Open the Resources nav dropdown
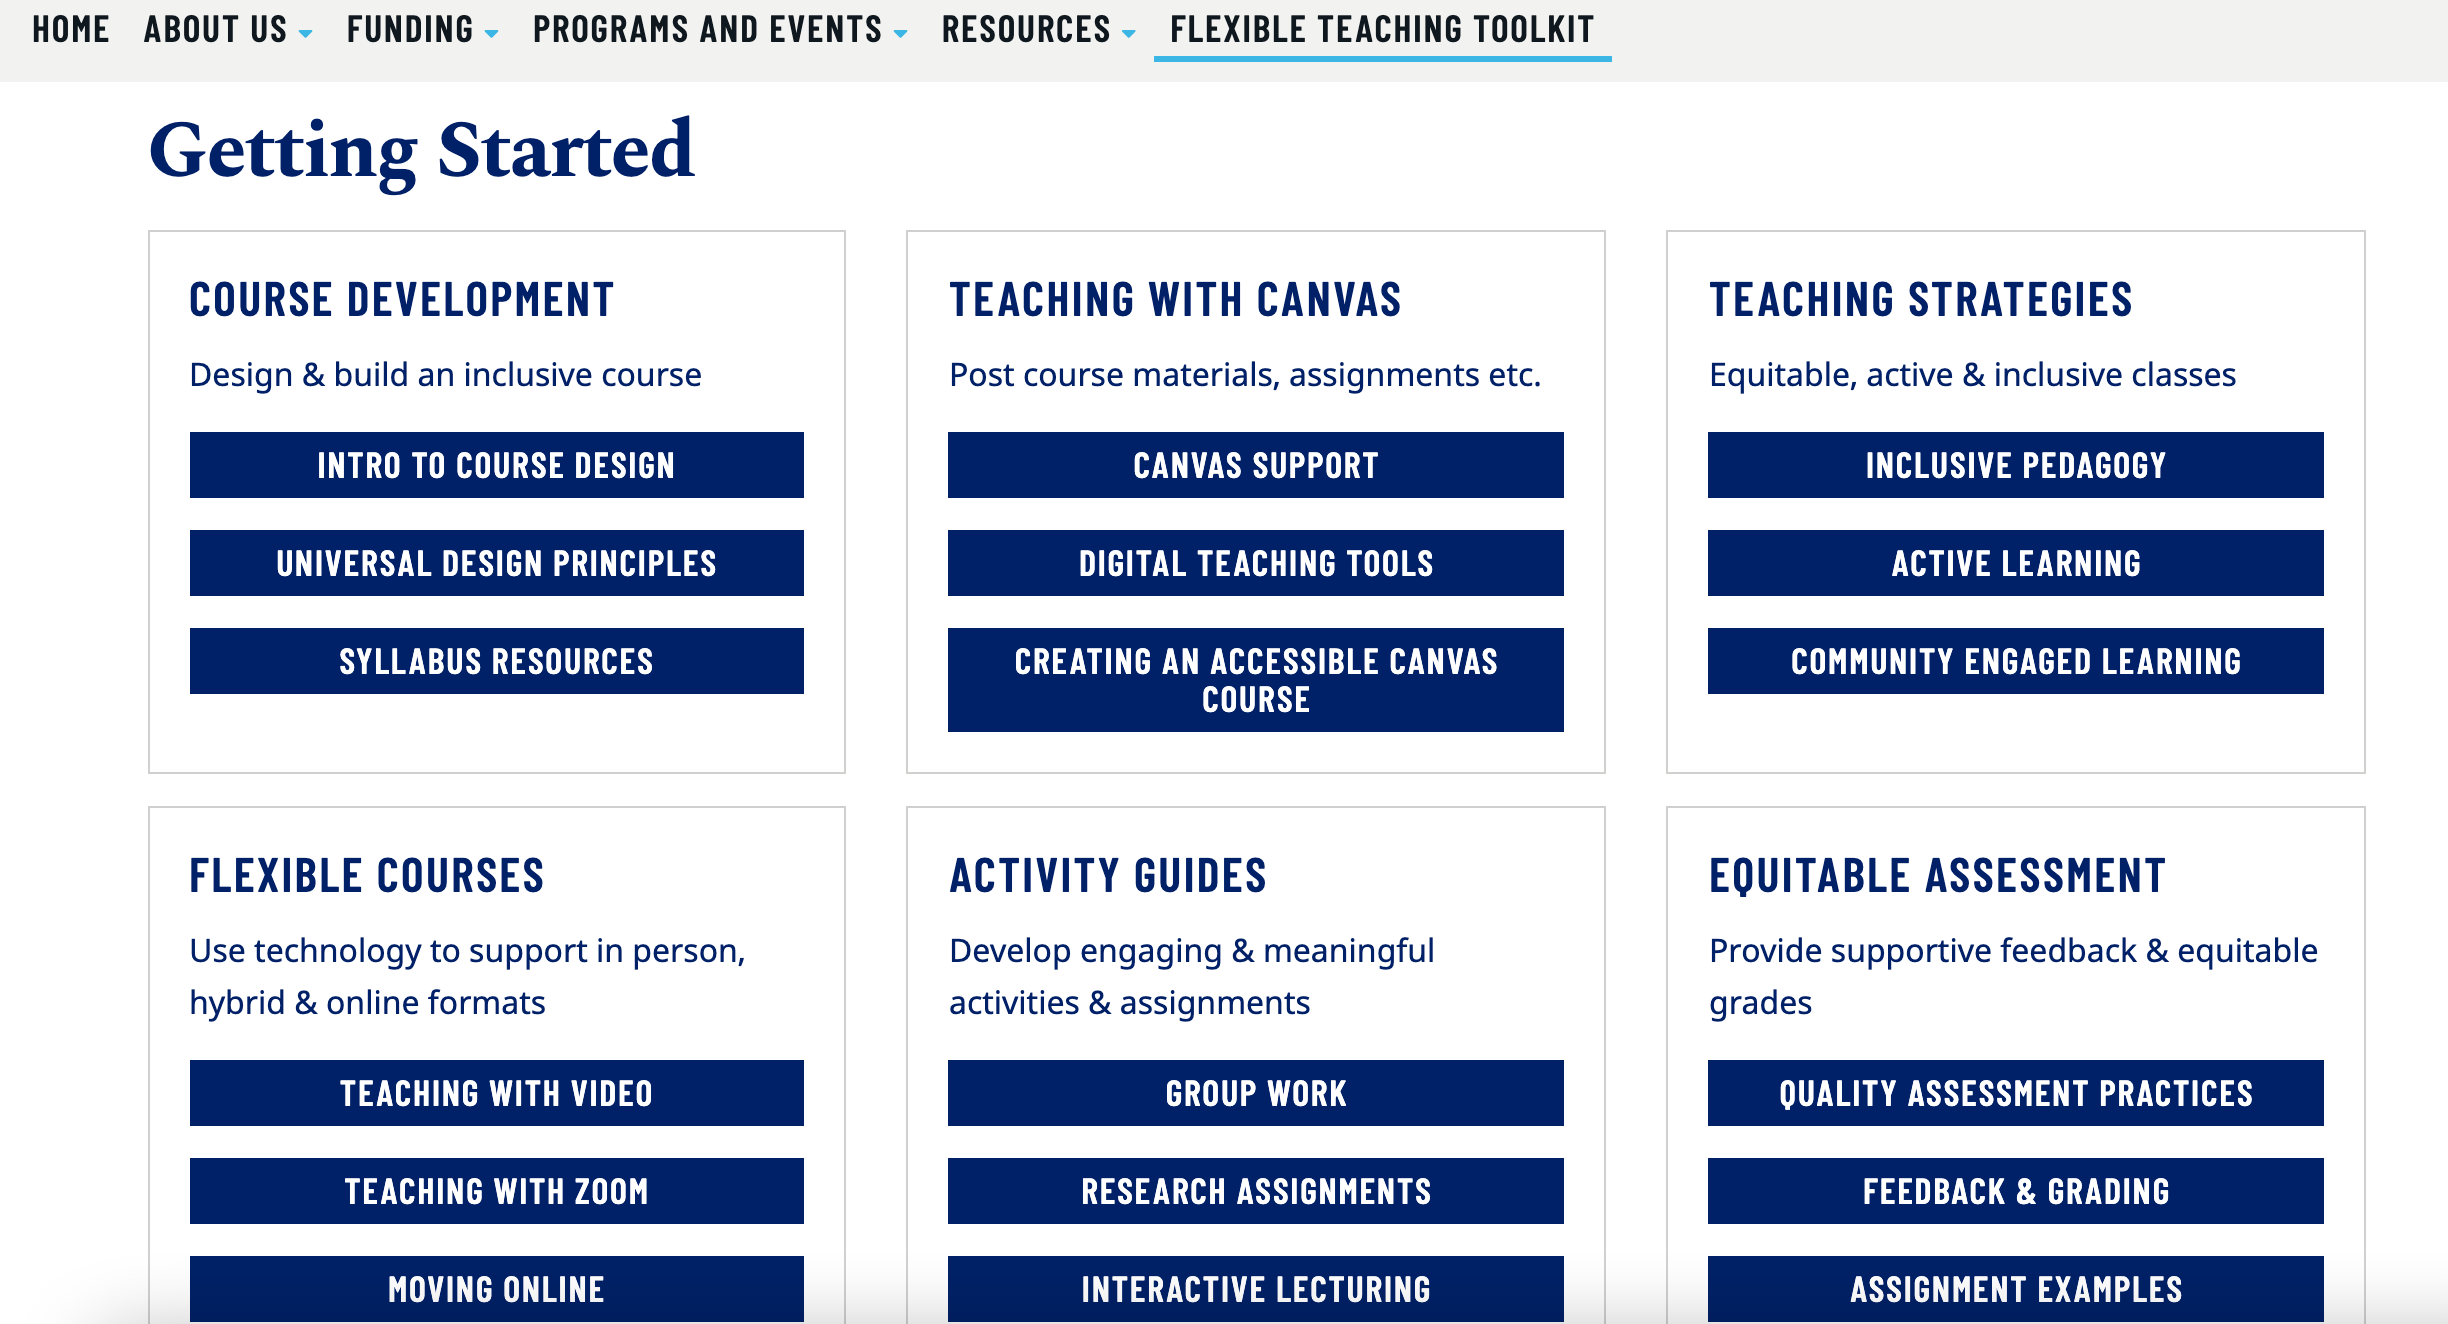 [1037, 30]
